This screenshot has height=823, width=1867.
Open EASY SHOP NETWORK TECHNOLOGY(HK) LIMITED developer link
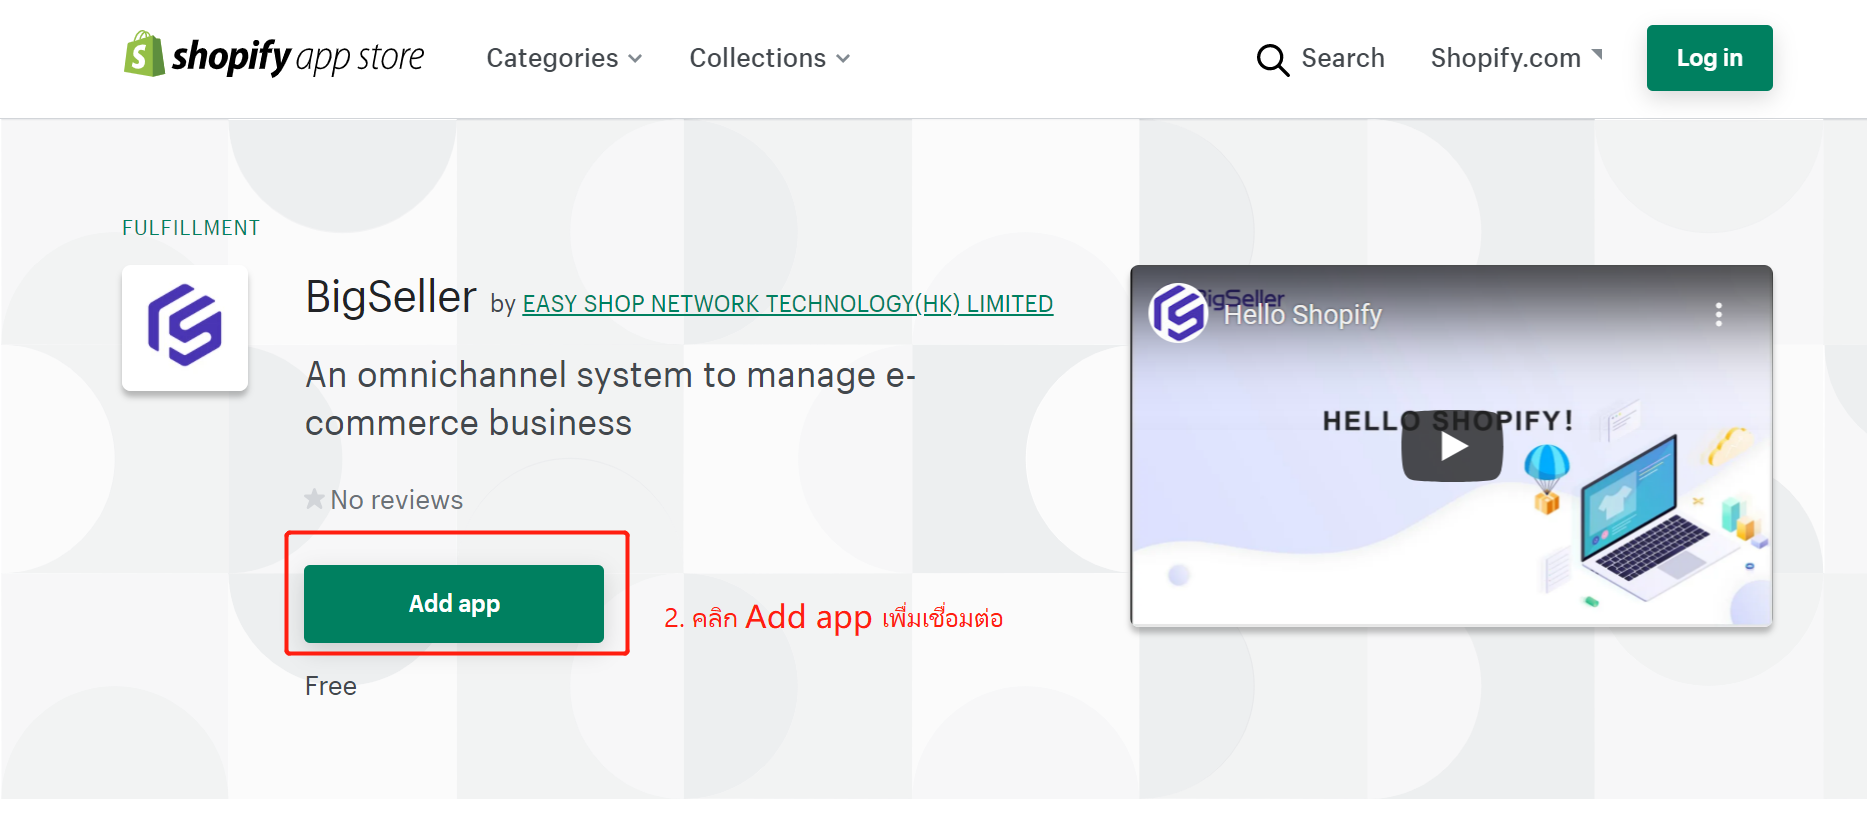point(787,304)
